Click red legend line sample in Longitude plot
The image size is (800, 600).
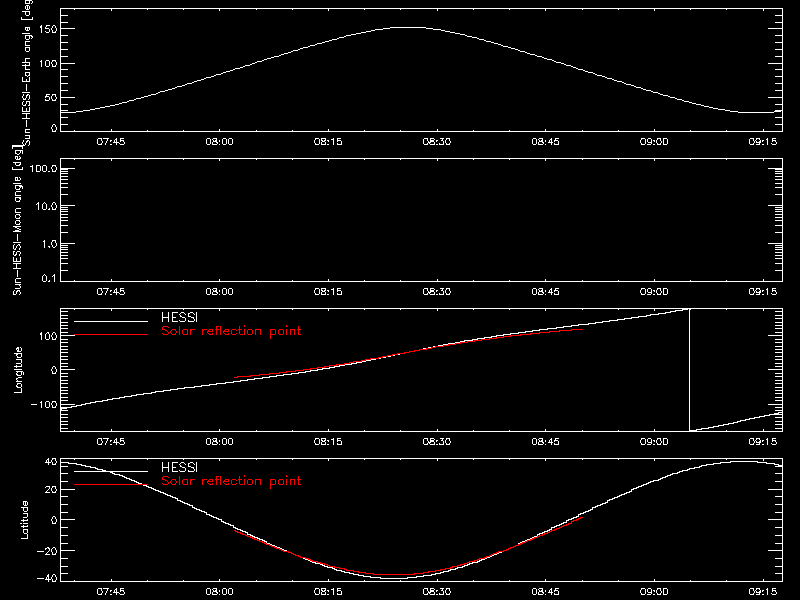coord(111,335)
